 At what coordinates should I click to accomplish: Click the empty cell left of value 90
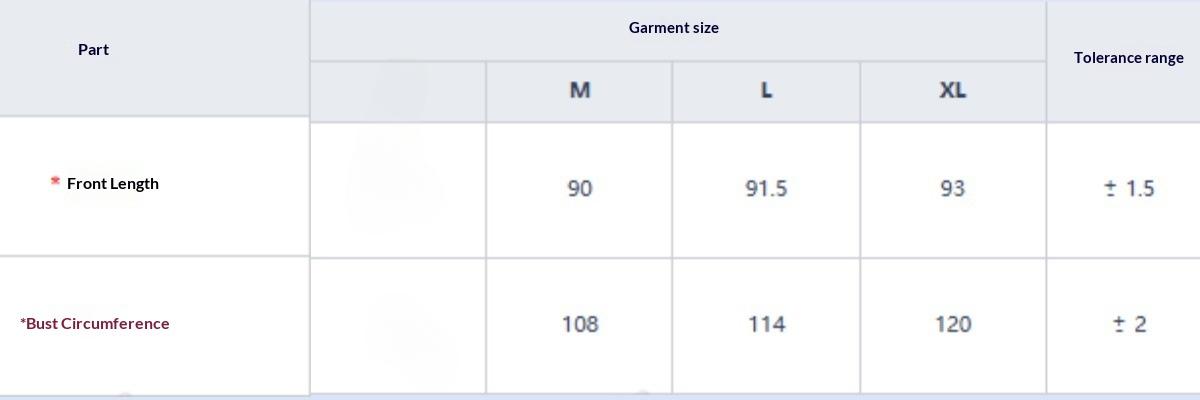click(x=398, y=189)
